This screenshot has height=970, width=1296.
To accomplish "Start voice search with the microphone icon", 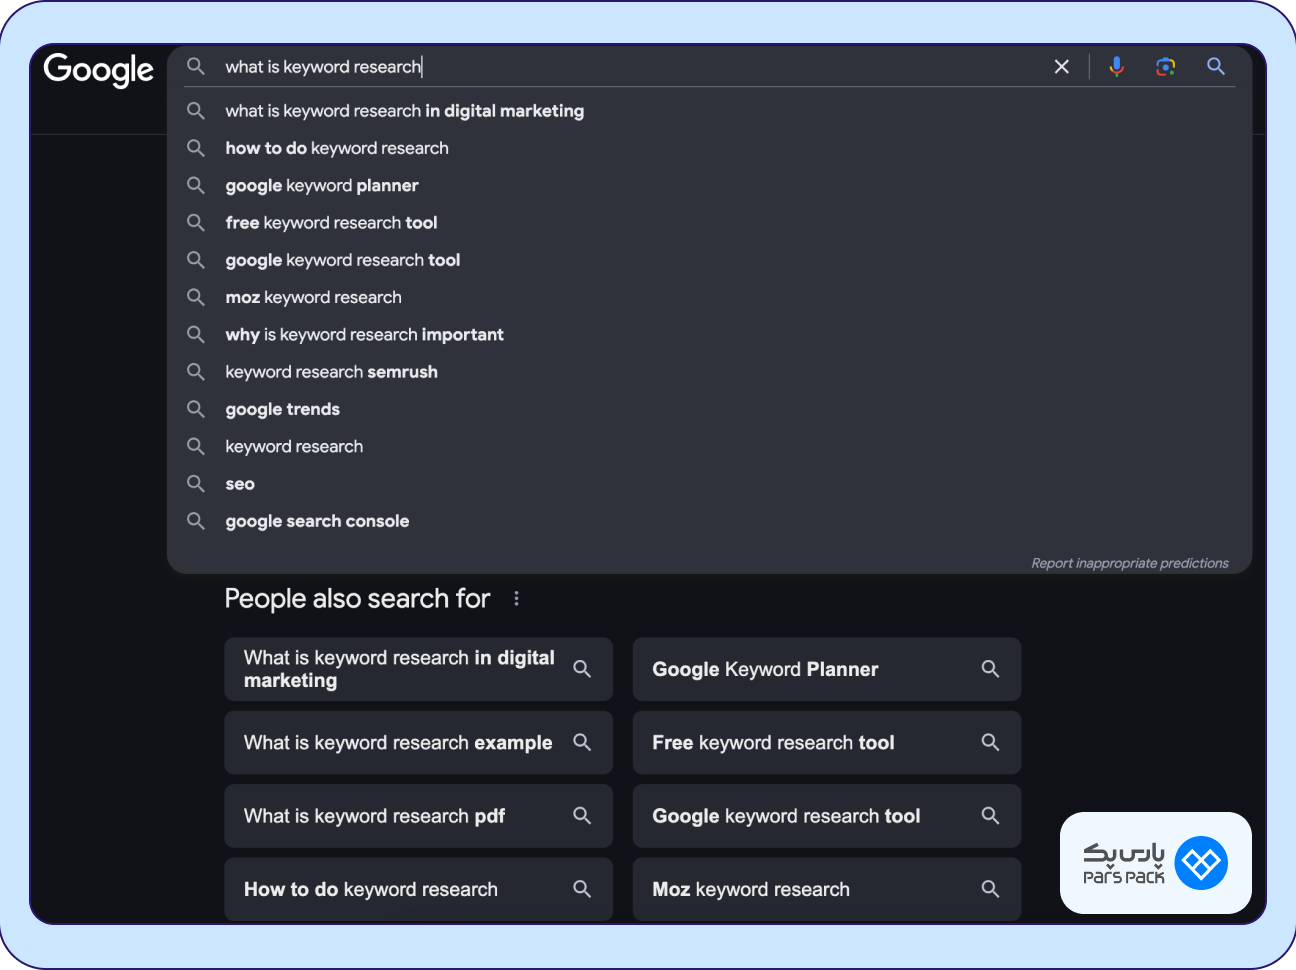I will coord(1117,66).
